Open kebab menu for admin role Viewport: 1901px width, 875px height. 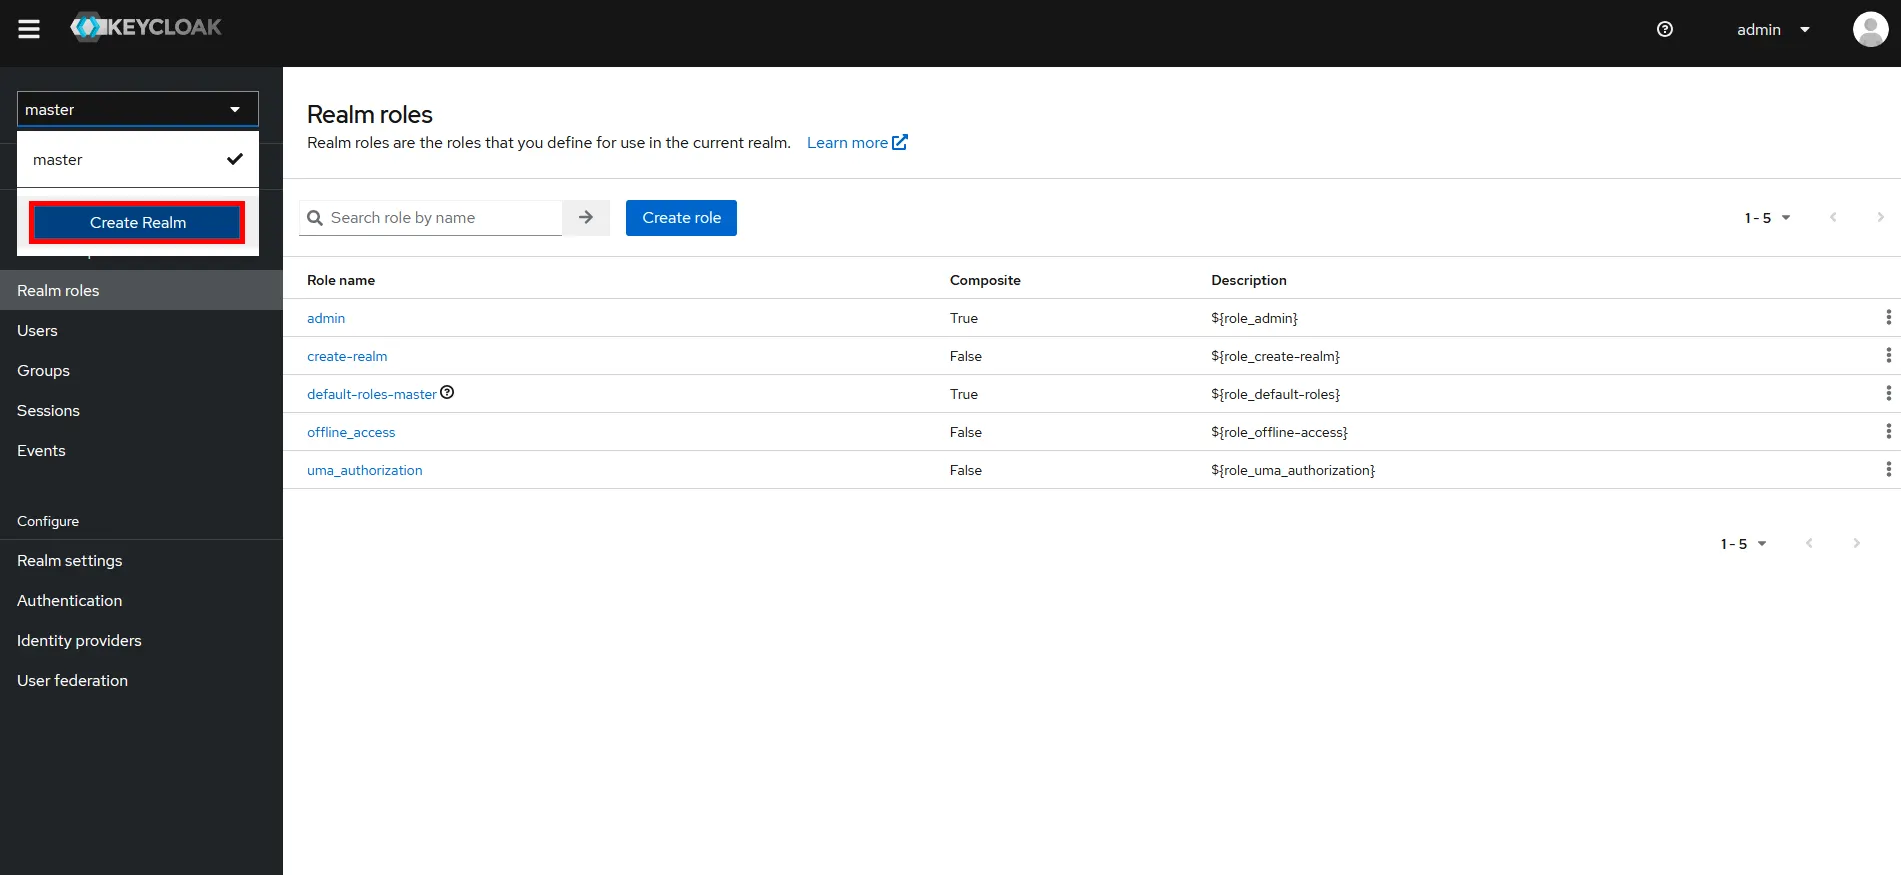(x=1888, y=317)
